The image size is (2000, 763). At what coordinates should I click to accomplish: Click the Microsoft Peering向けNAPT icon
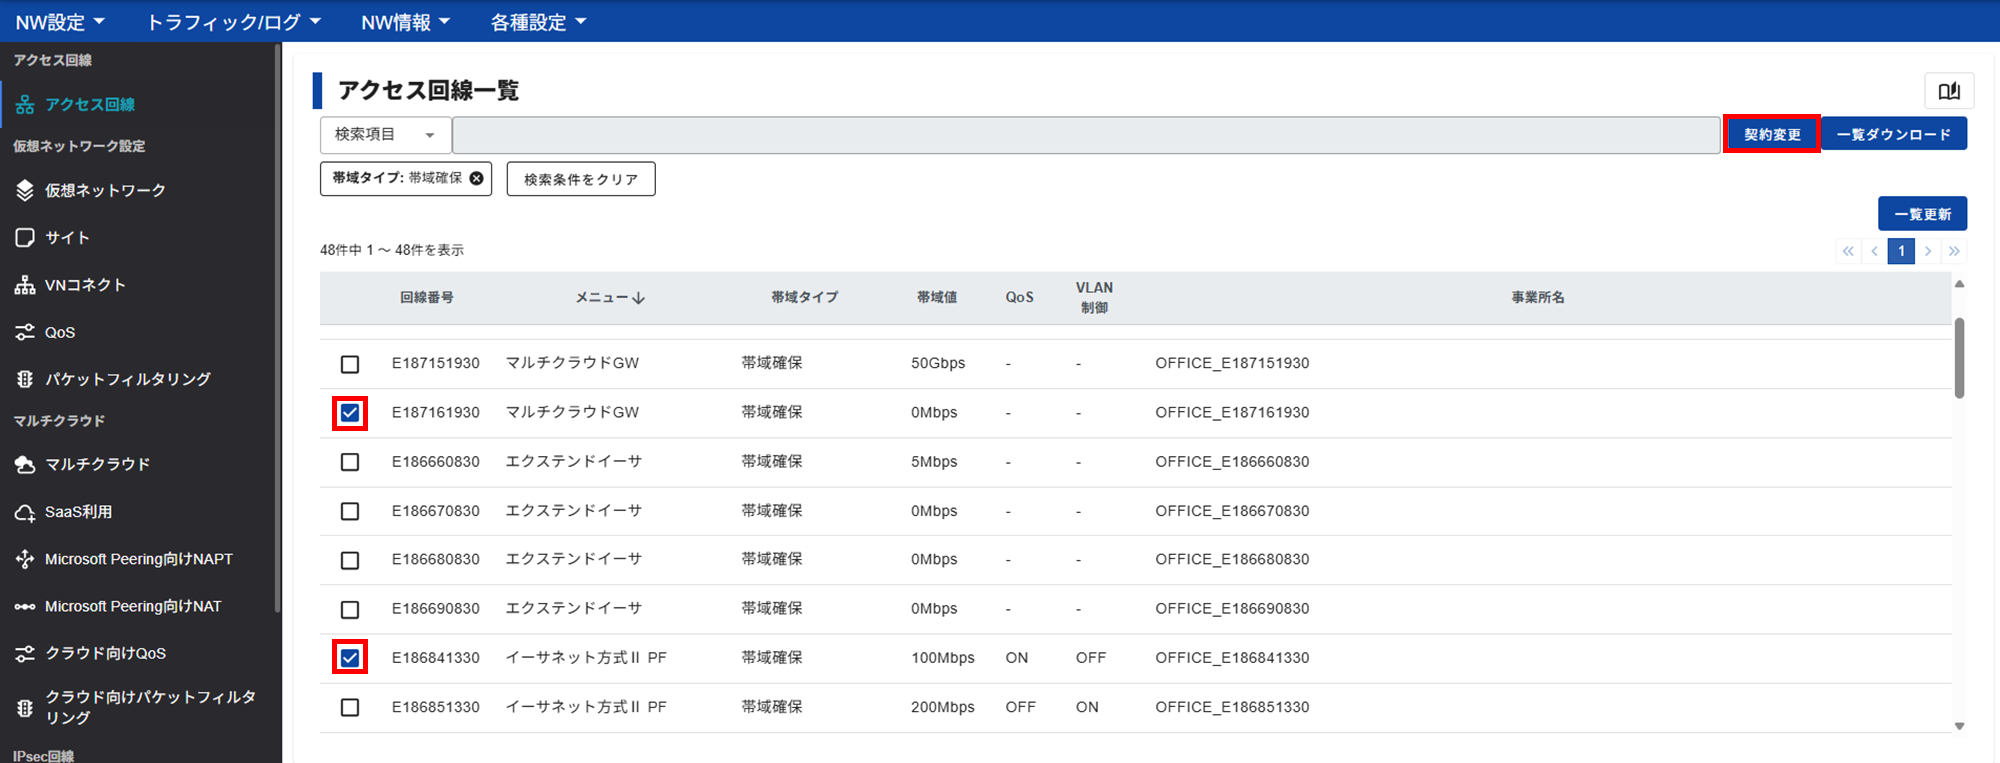pos(25,559)
